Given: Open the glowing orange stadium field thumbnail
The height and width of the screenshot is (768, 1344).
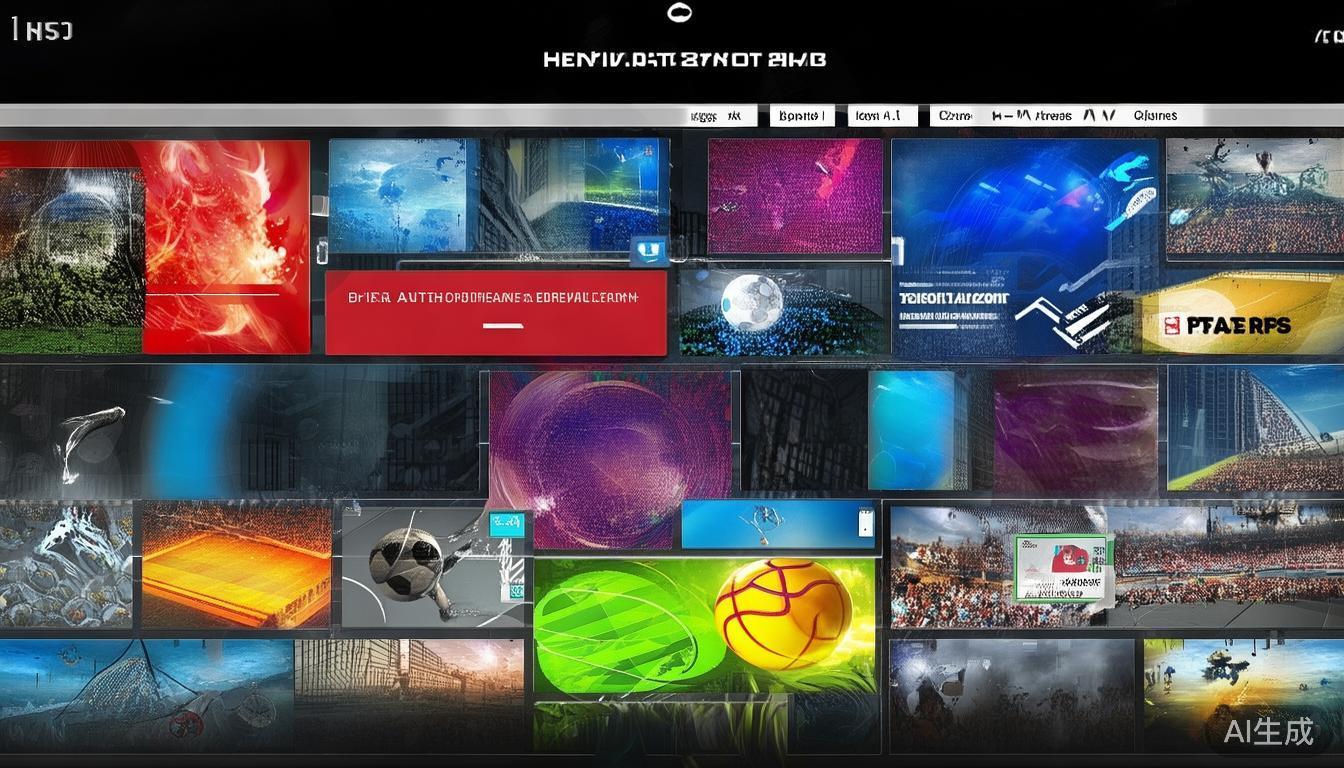Looking at the screenshot, I should coord(236,567).
